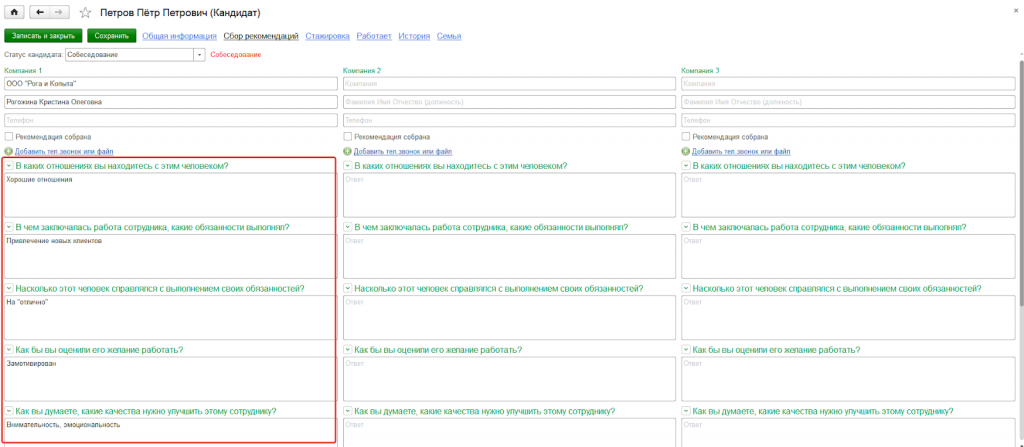Click answer box containing Привлечение новых клиентов
The height and width of the screenshot is (447, 1024).
[x=170, y=256]
